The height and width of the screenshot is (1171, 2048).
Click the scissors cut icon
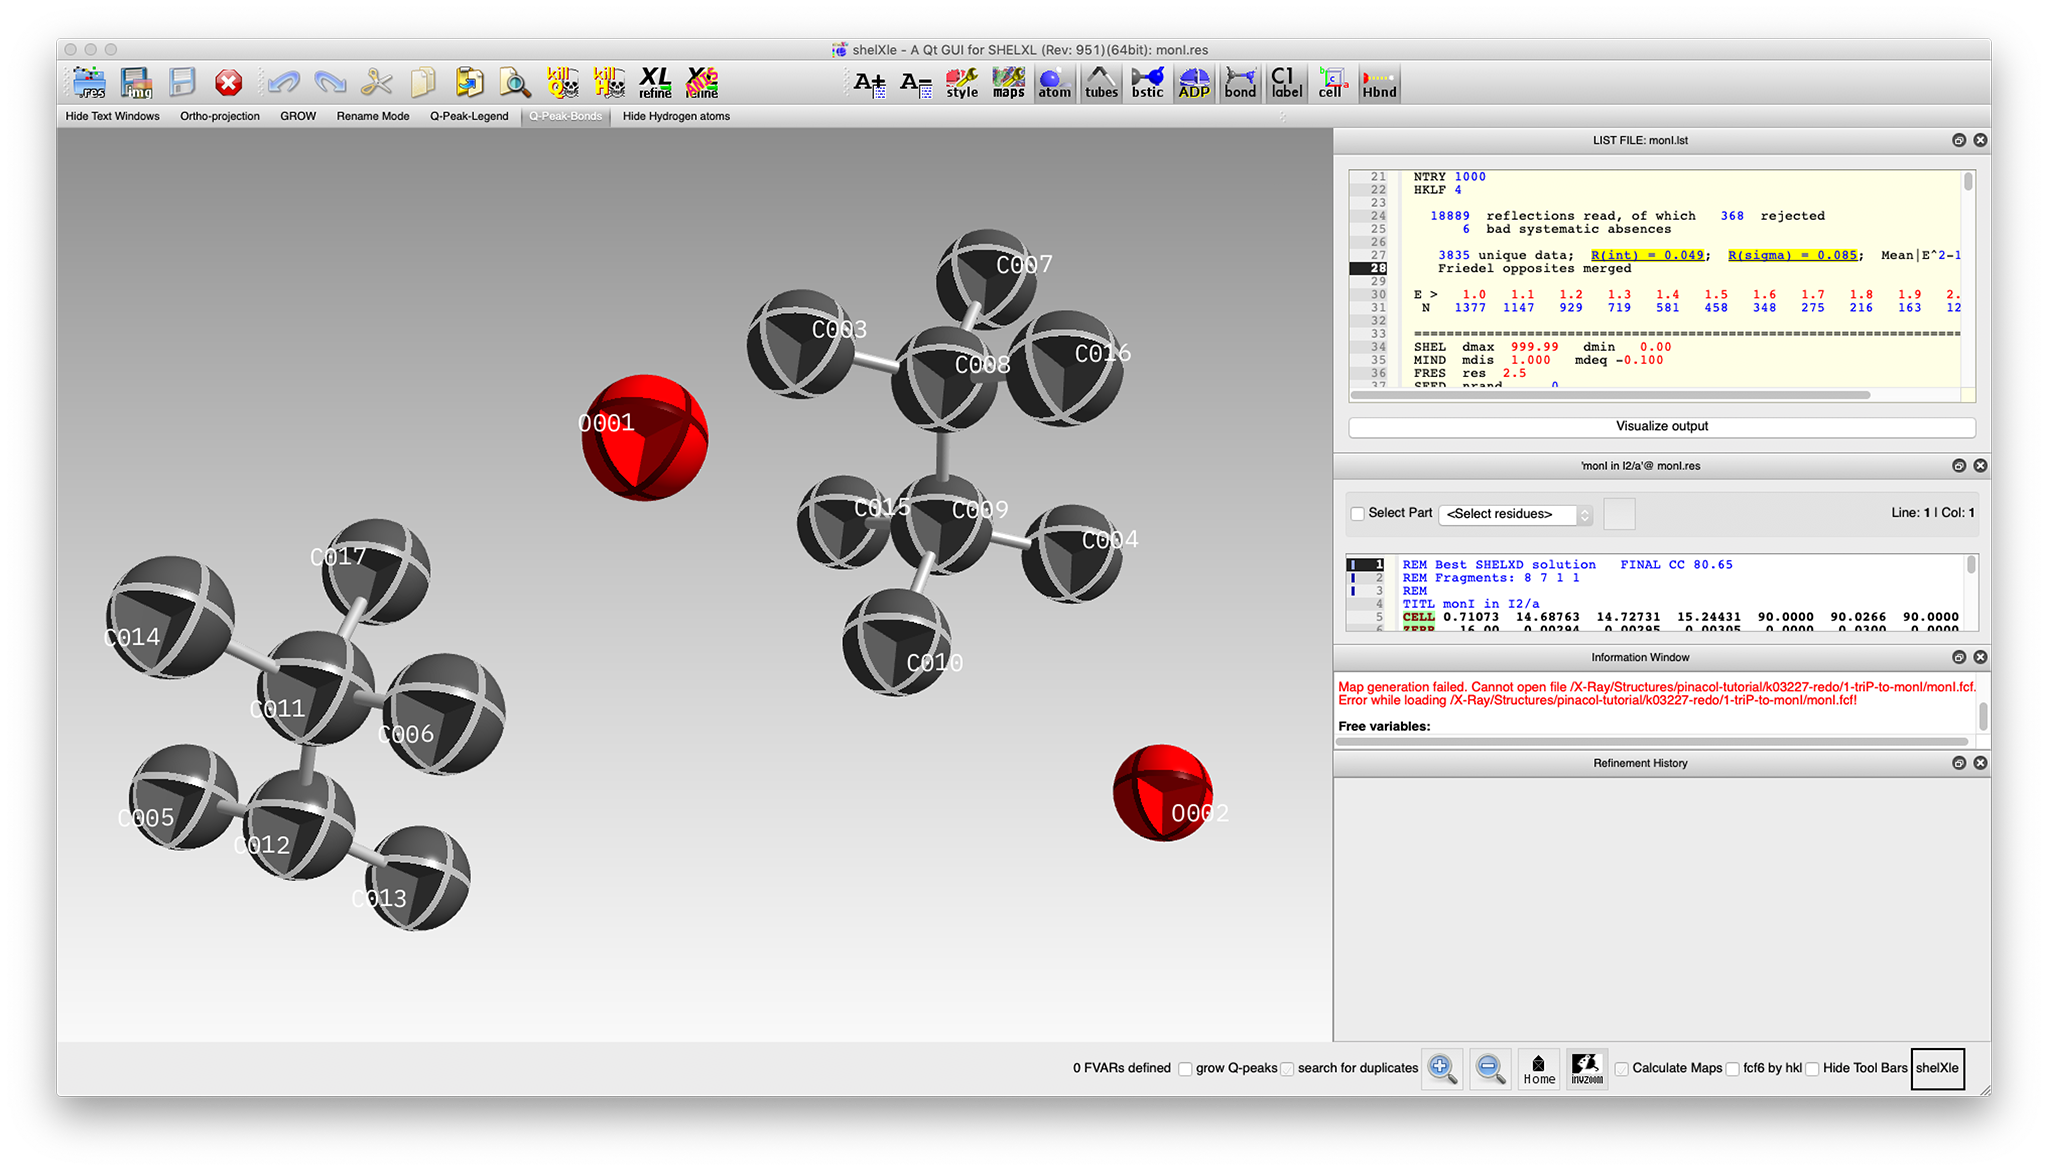point(376,83)
